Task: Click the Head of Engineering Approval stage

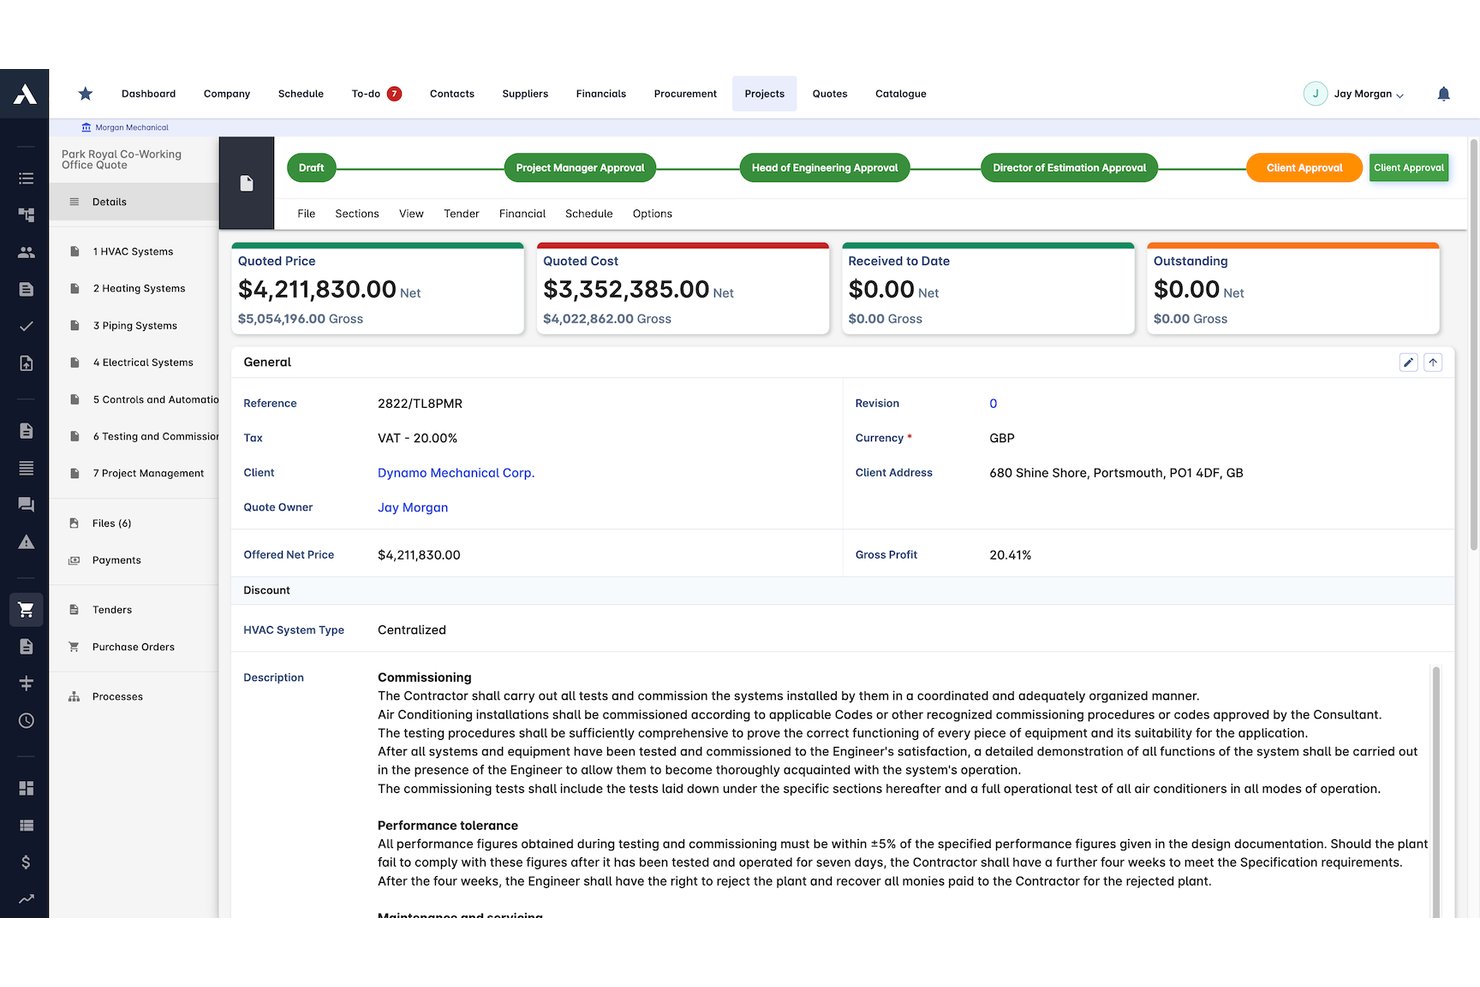Action: point(825,168)
